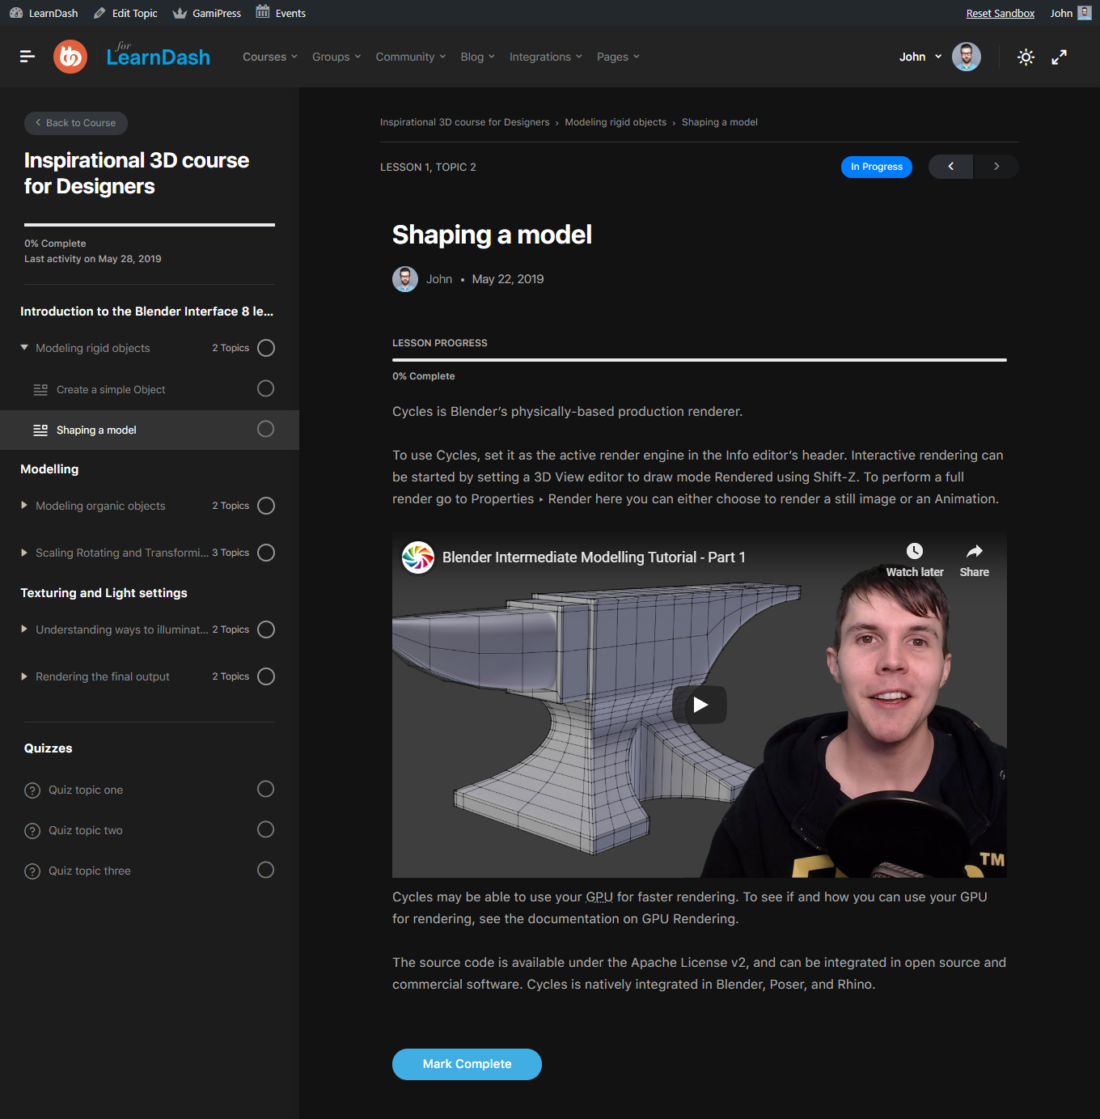
Task: Click the Watch later clock icon on the video
Action: 913,550
